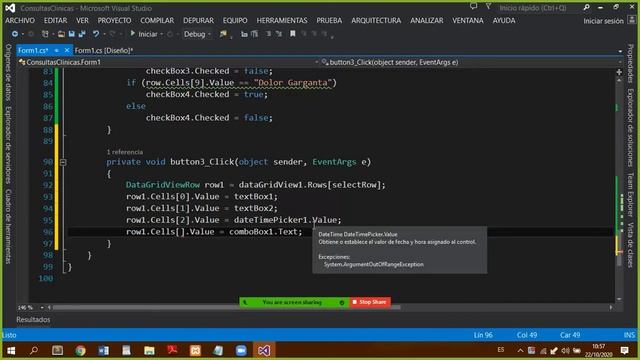Pin the Form1.cs tab
Viewport: 640px width, 360px height.
click(x=57, y=50)
